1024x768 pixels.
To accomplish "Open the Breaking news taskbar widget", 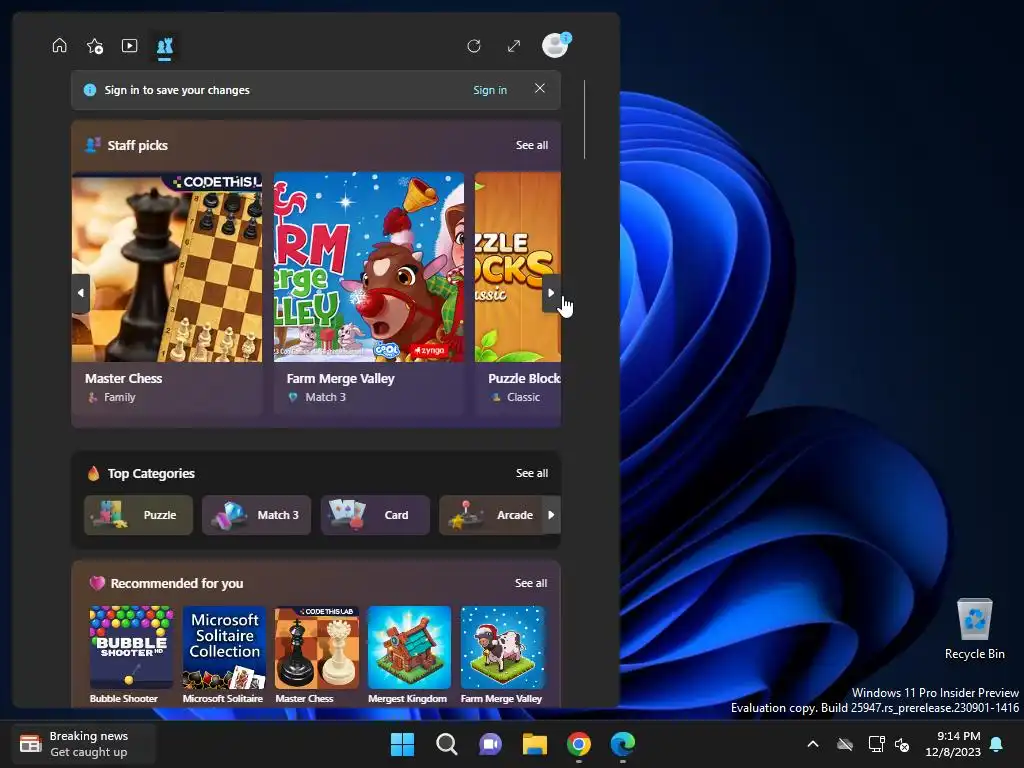I will click(84, 744).
